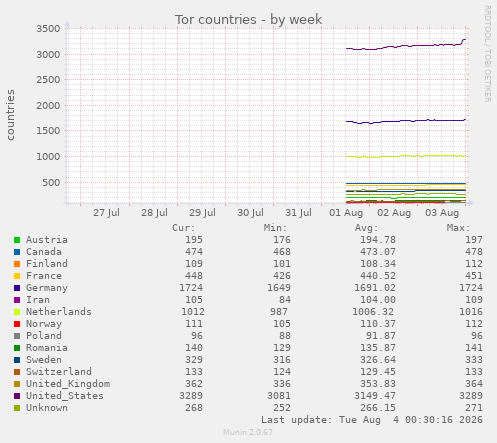Click the Poland gray legend swatch

click(17, 336)
